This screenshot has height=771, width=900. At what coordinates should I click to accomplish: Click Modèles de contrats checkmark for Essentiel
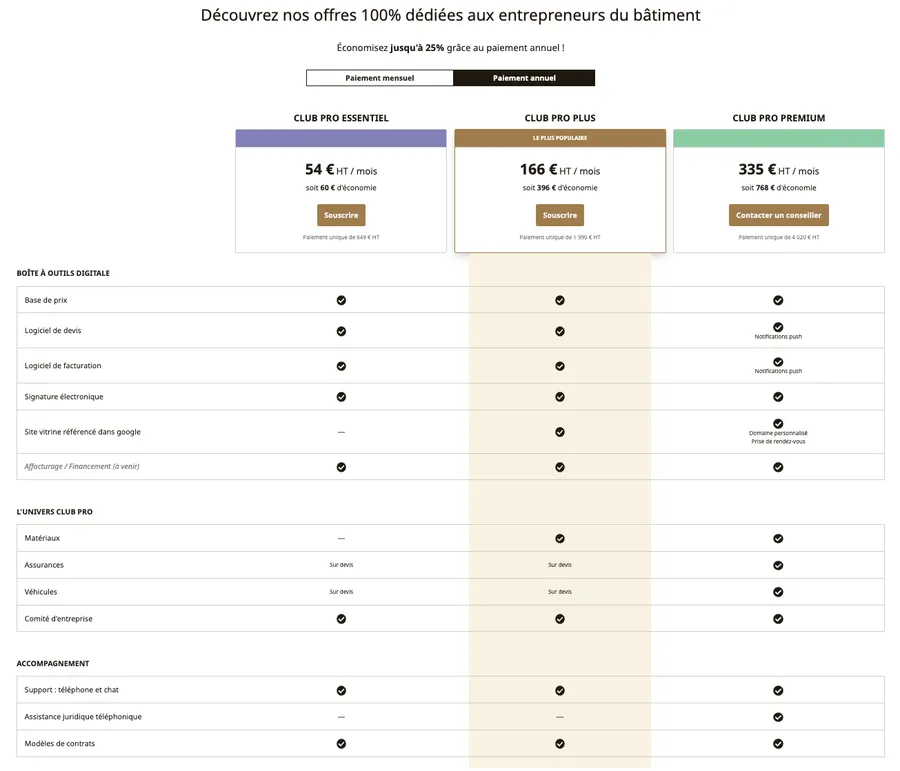point(341,744)
